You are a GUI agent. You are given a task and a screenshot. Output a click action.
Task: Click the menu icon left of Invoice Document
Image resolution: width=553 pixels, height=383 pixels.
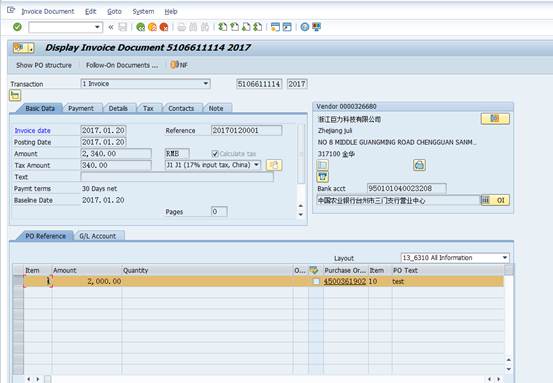coord(11,10)
